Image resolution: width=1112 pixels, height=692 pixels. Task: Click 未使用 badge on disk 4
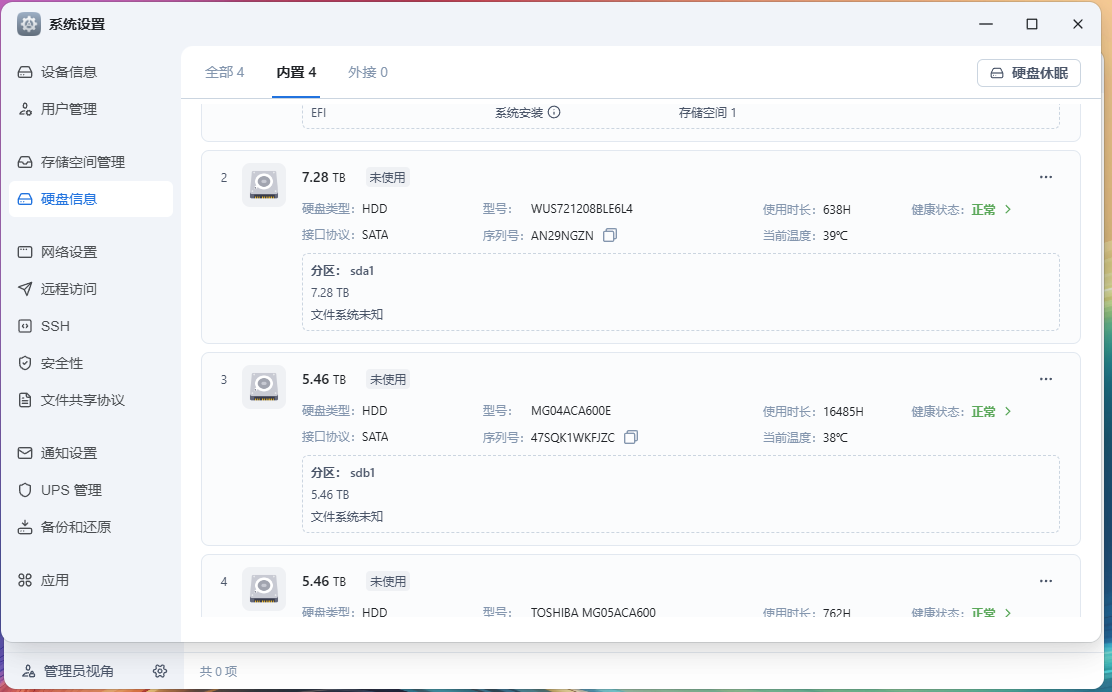point(388,581)
